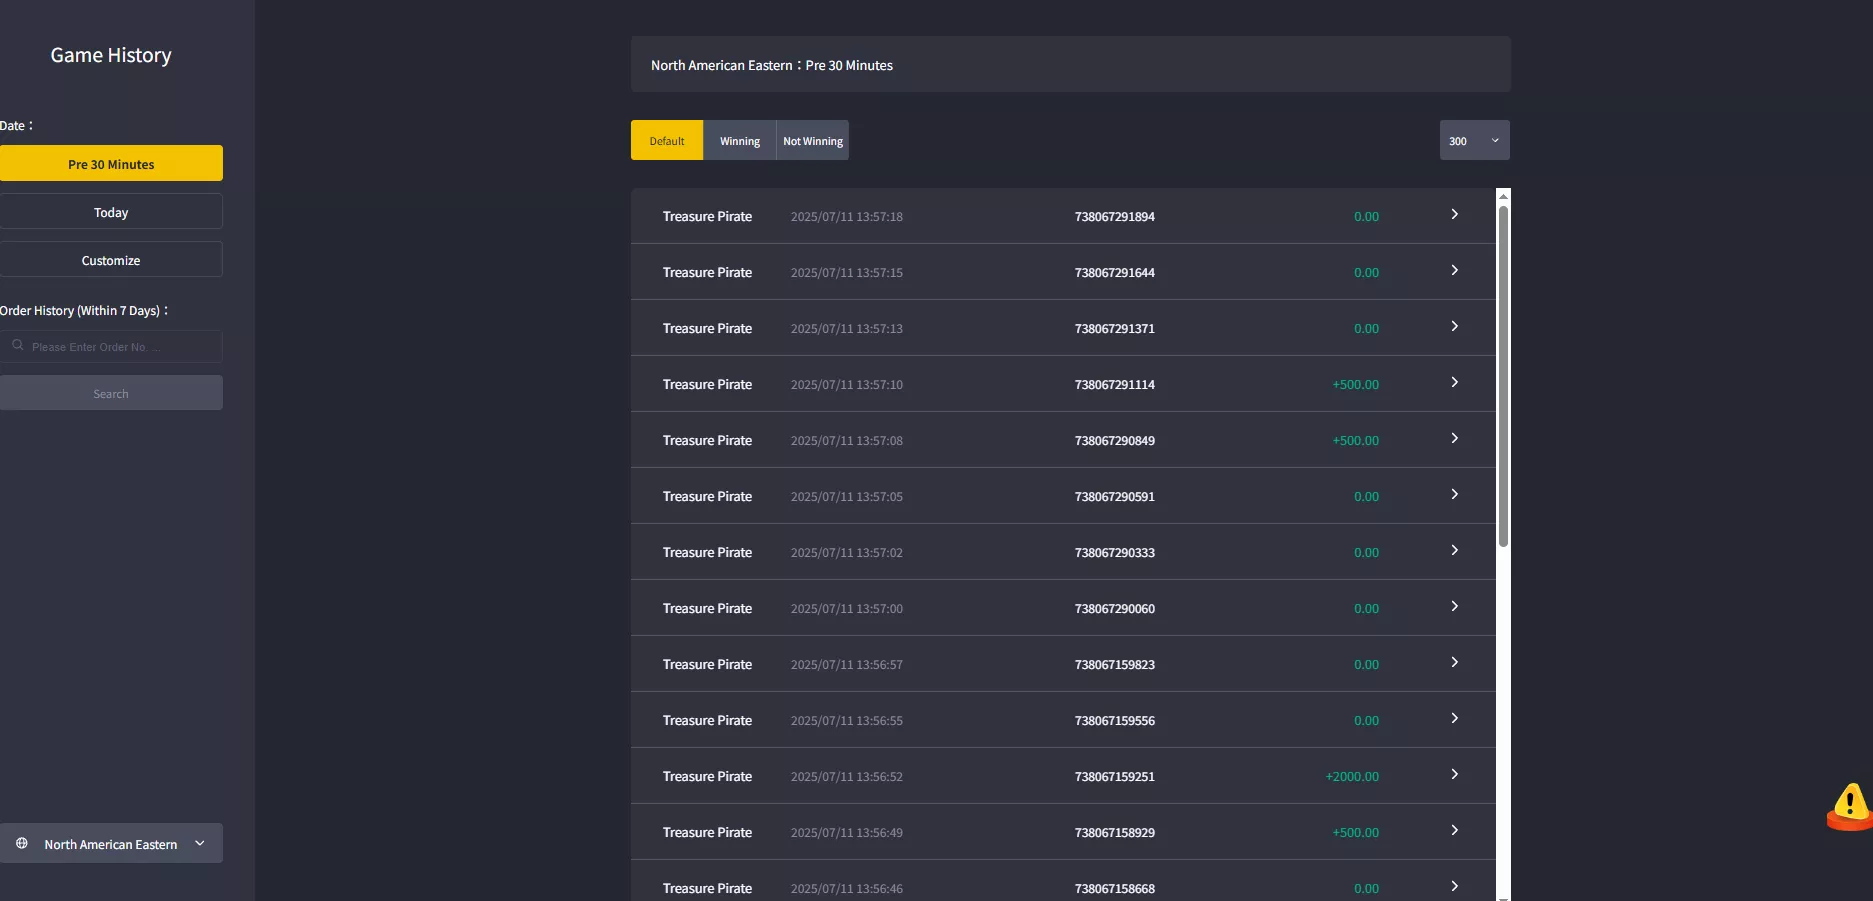The image size is (1873, 901).
Task: Expand details for order 738067159251
Action: (1454, 775)
